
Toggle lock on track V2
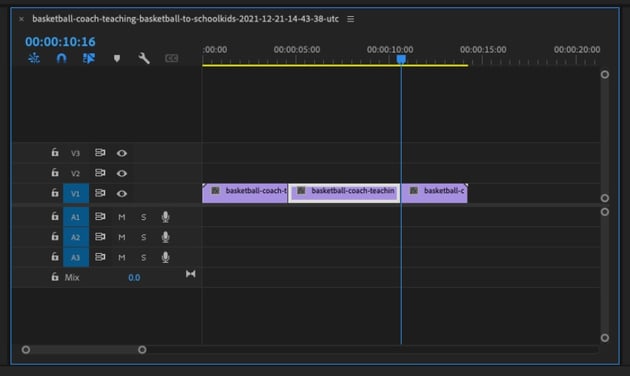click(x=55, y=173)
